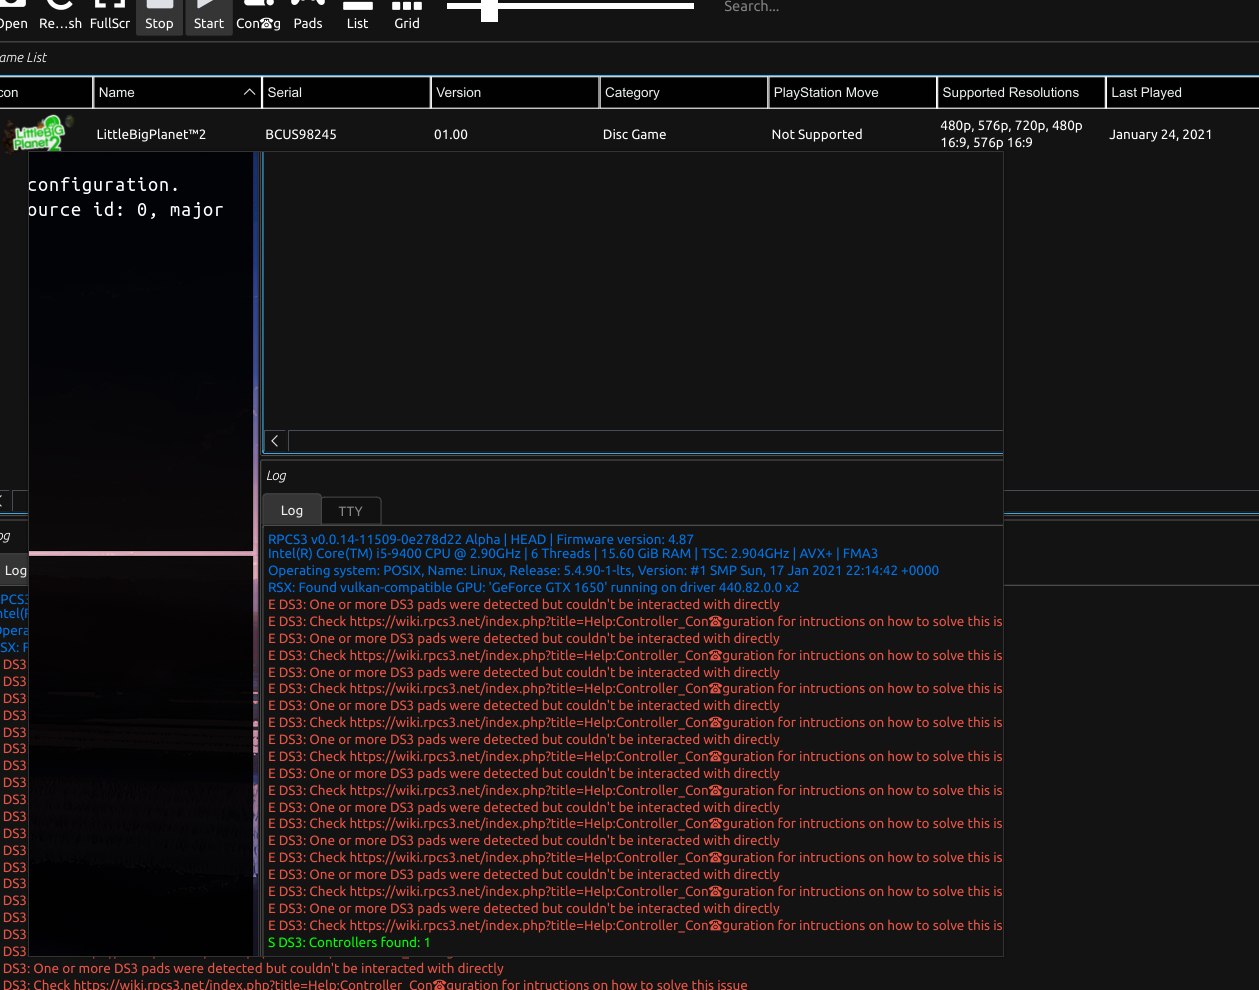
Task: Open the Pads controller settings
Action: click(x=308, y=15)
